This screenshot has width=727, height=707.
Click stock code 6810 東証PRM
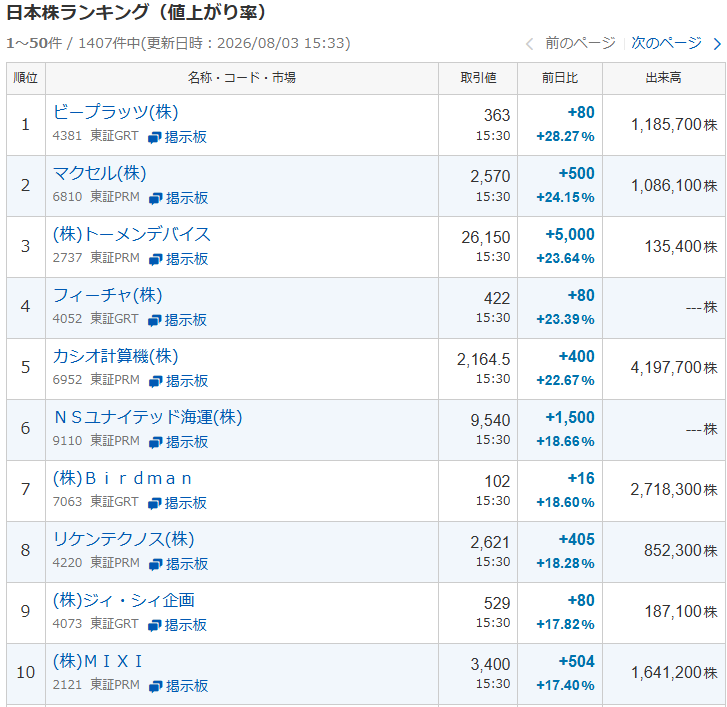pyautogui.click(x=96, y=197)
